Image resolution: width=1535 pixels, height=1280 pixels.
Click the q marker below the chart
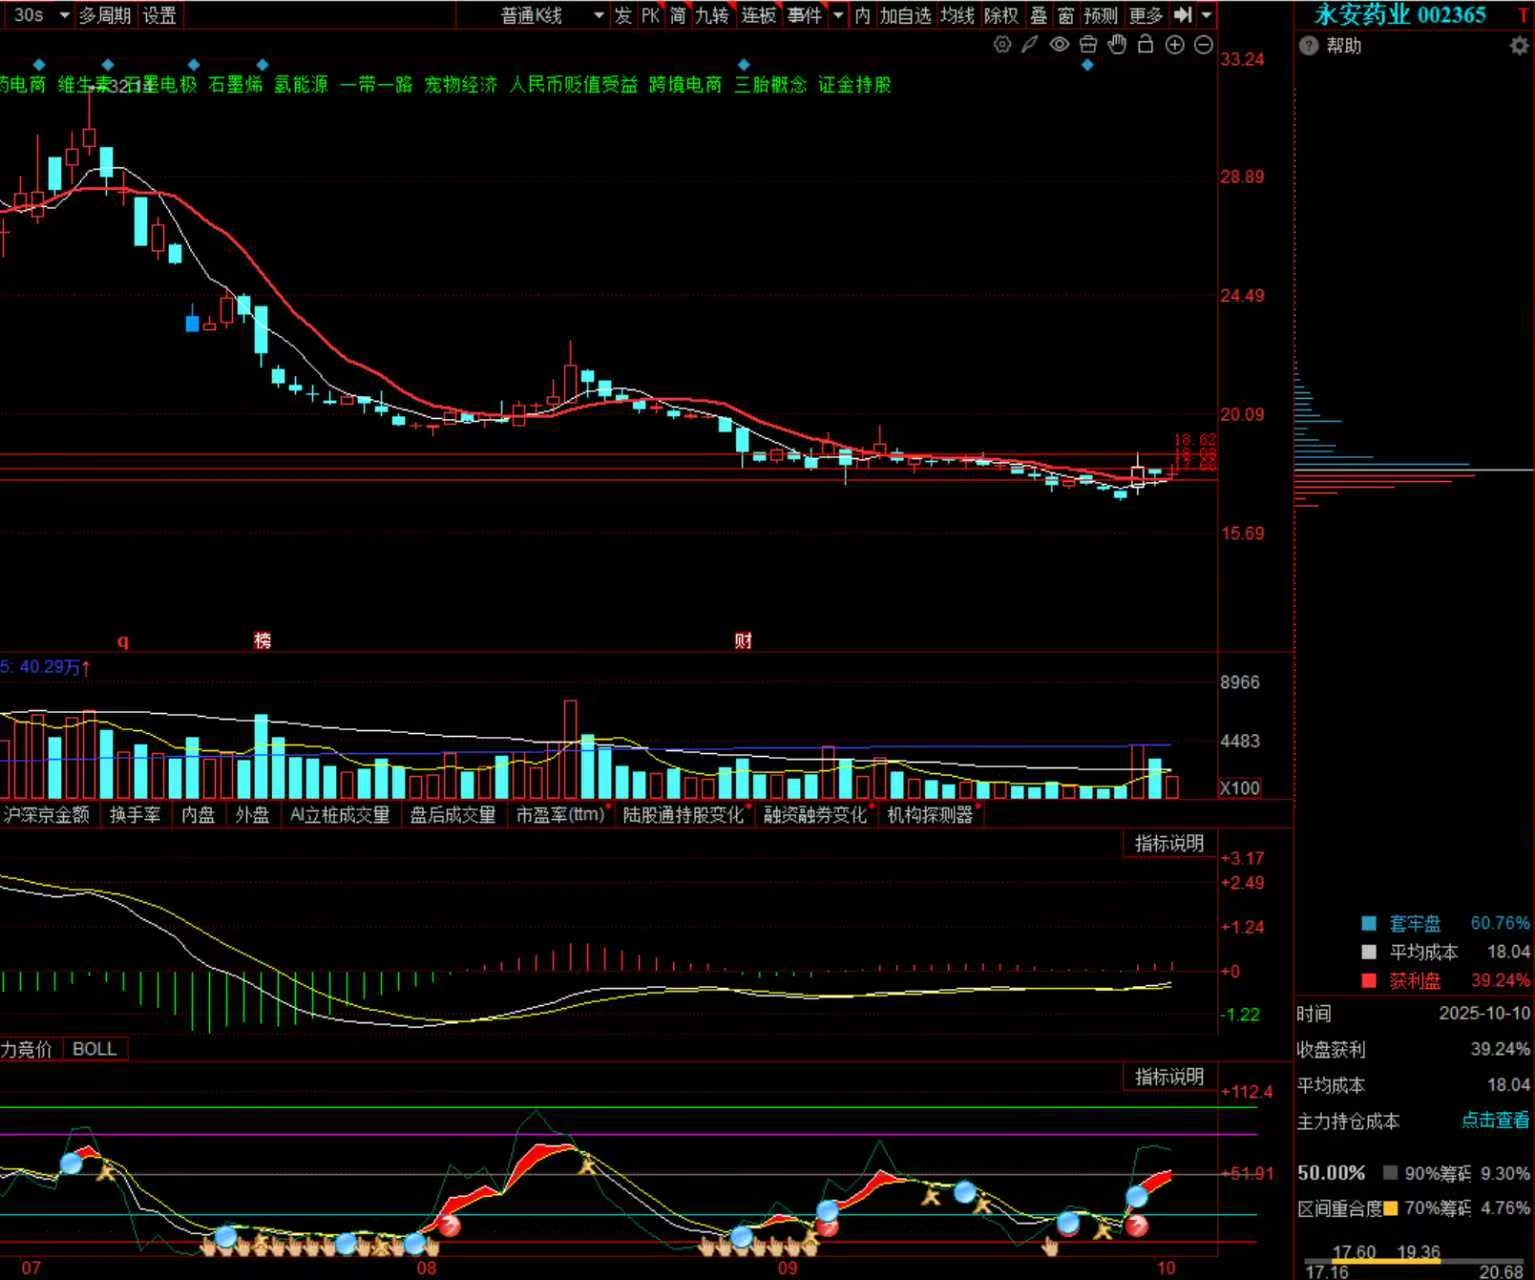123,641
